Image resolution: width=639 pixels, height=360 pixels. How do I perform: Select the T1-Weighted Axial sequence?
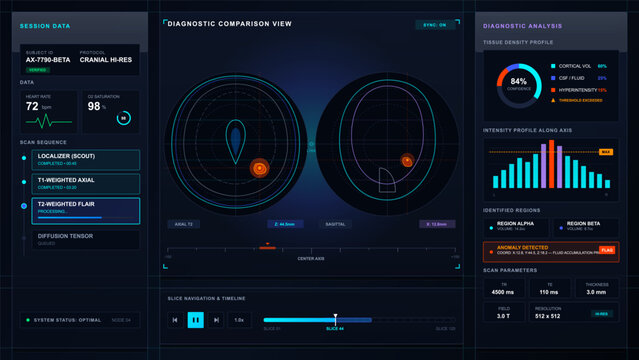pos(86,183)
